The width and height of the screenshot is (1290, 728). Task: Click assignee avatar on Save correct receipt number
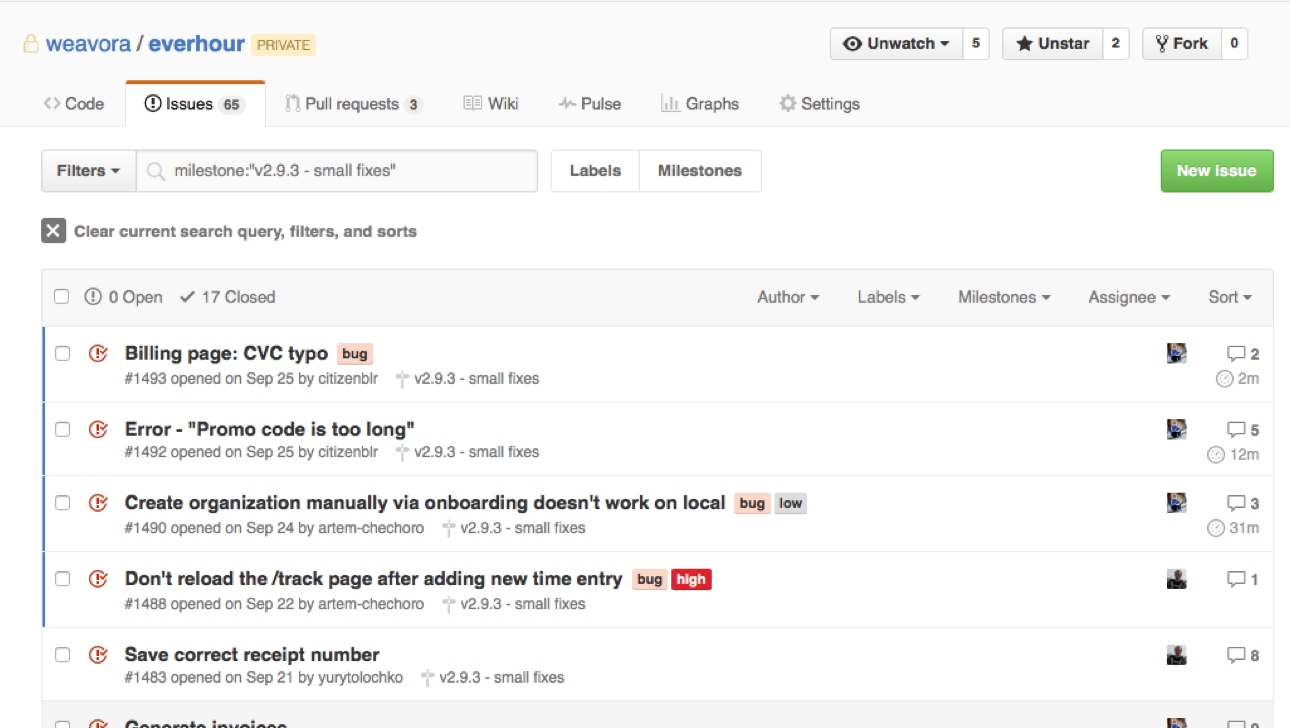(1177, 655)
